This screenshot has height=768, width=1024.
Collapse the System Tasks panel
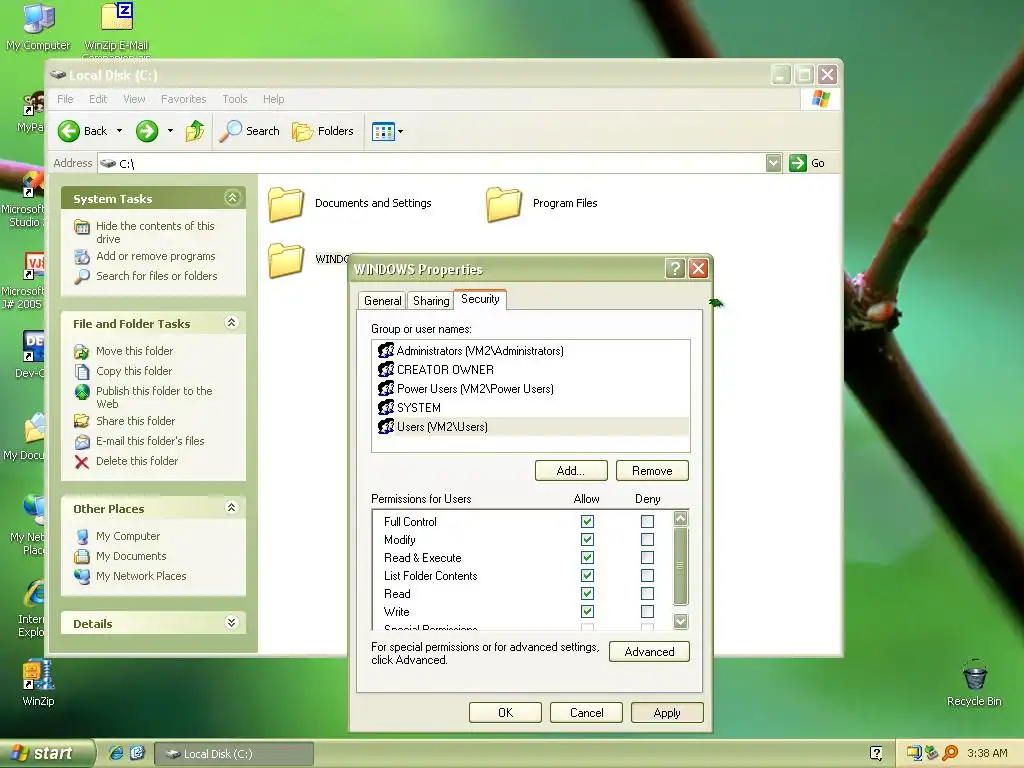[x=232, y=197]
